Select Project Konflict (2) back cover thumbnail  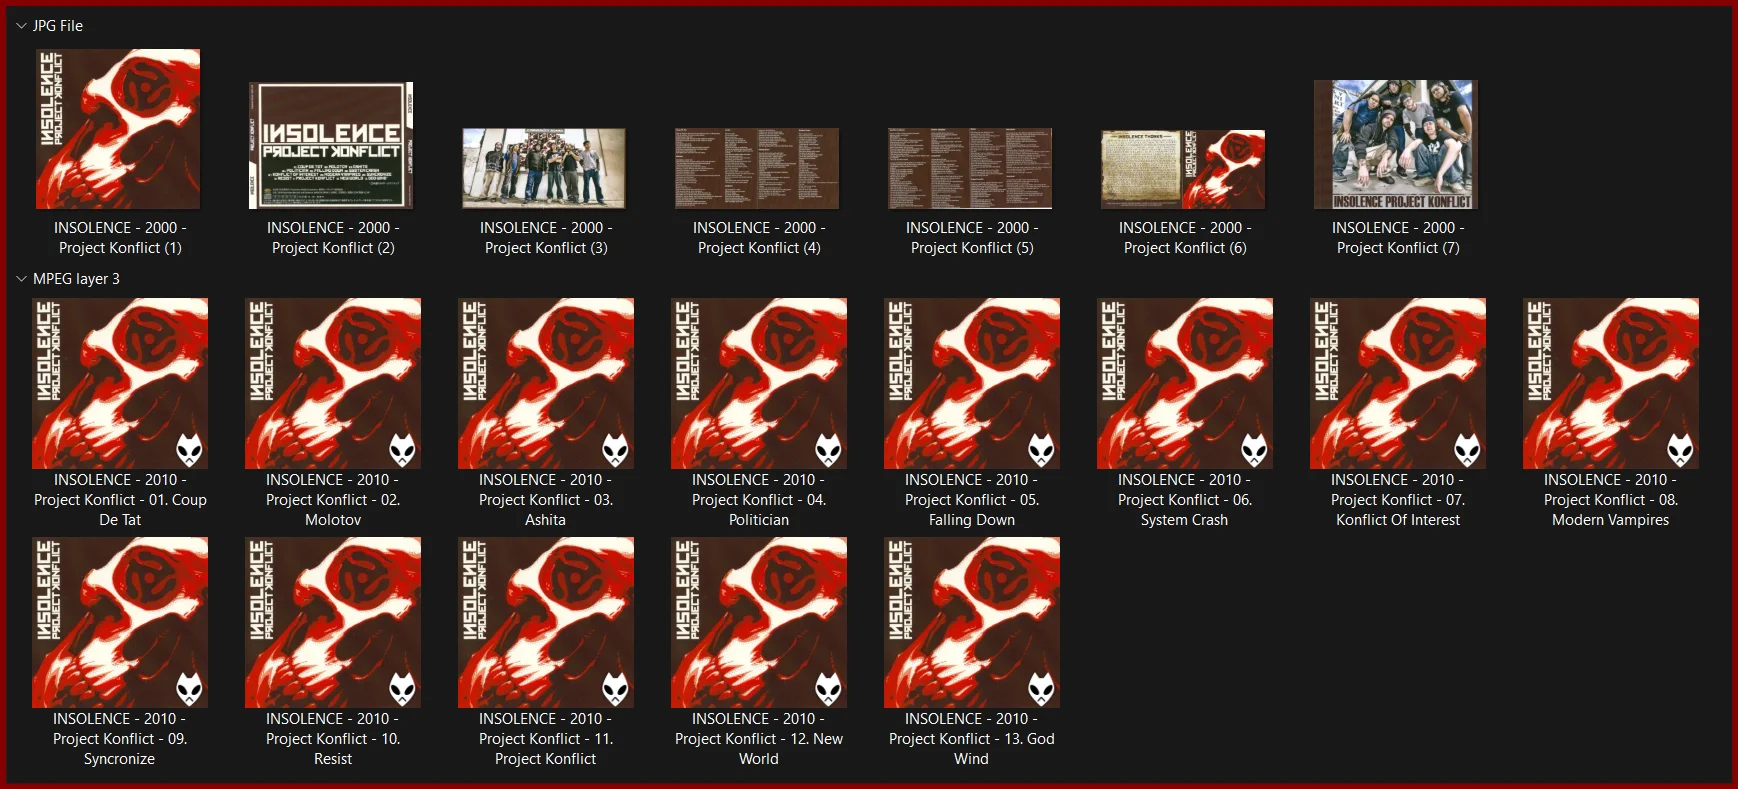tap(331, 145)
